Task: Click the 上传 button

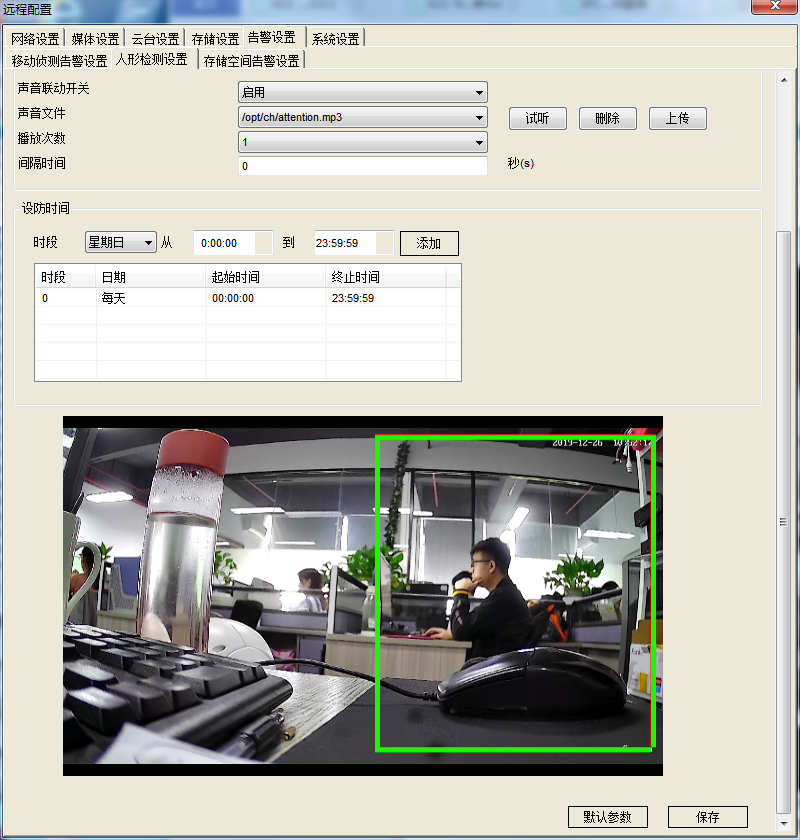Action: (677, 118)
